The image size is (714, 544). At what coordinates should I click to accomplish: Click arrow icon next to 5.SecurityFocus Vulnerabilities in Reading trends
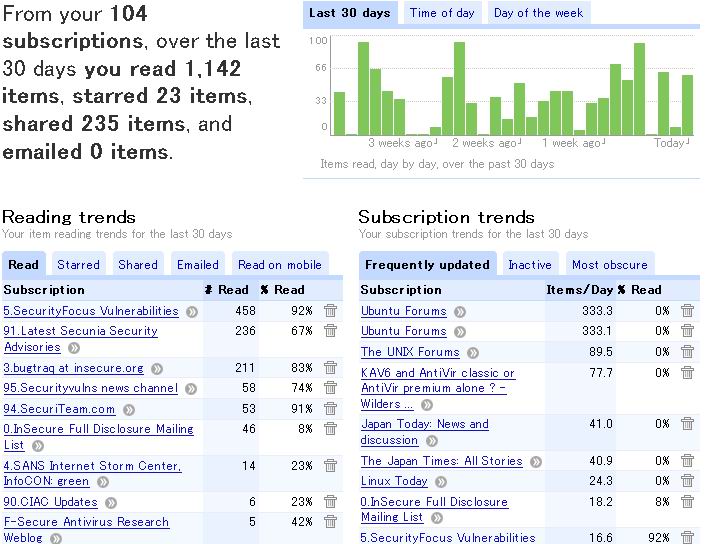pos(192,312)
